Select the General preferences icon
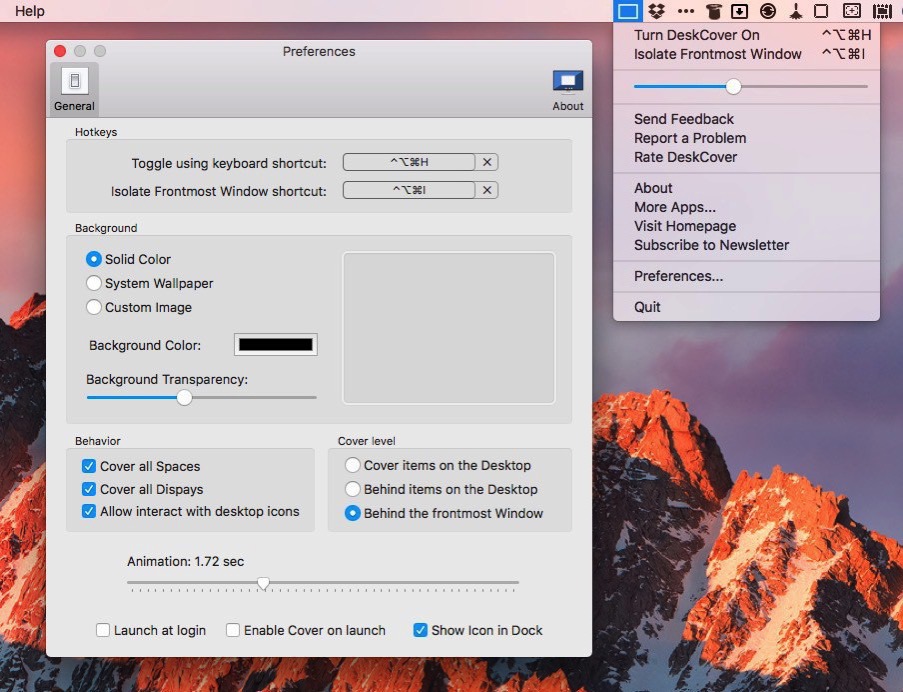Screen dimensions: 903x692 click(x=74, y=90)
